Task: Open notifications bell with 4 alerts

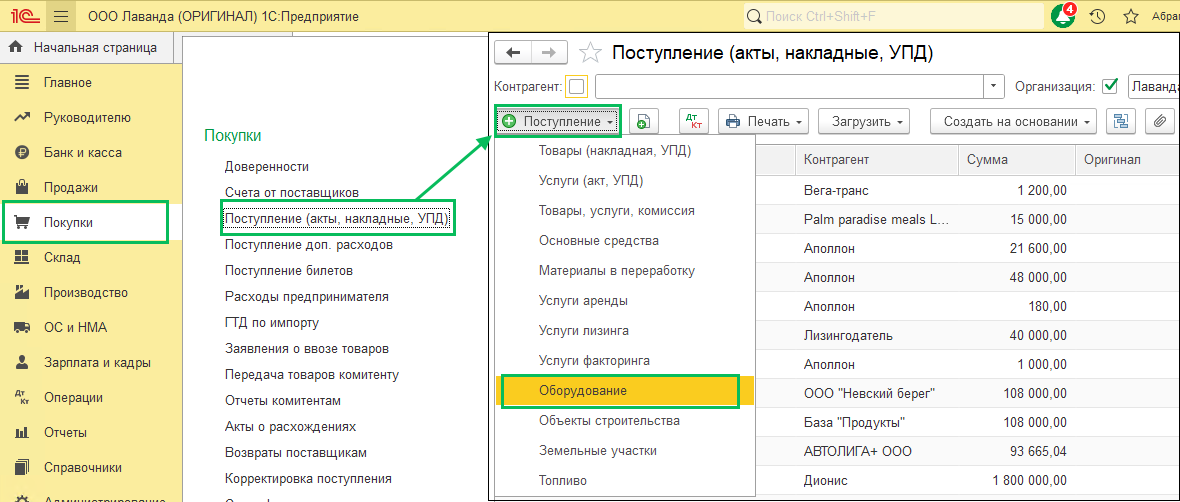Action: pos(1063,16)
